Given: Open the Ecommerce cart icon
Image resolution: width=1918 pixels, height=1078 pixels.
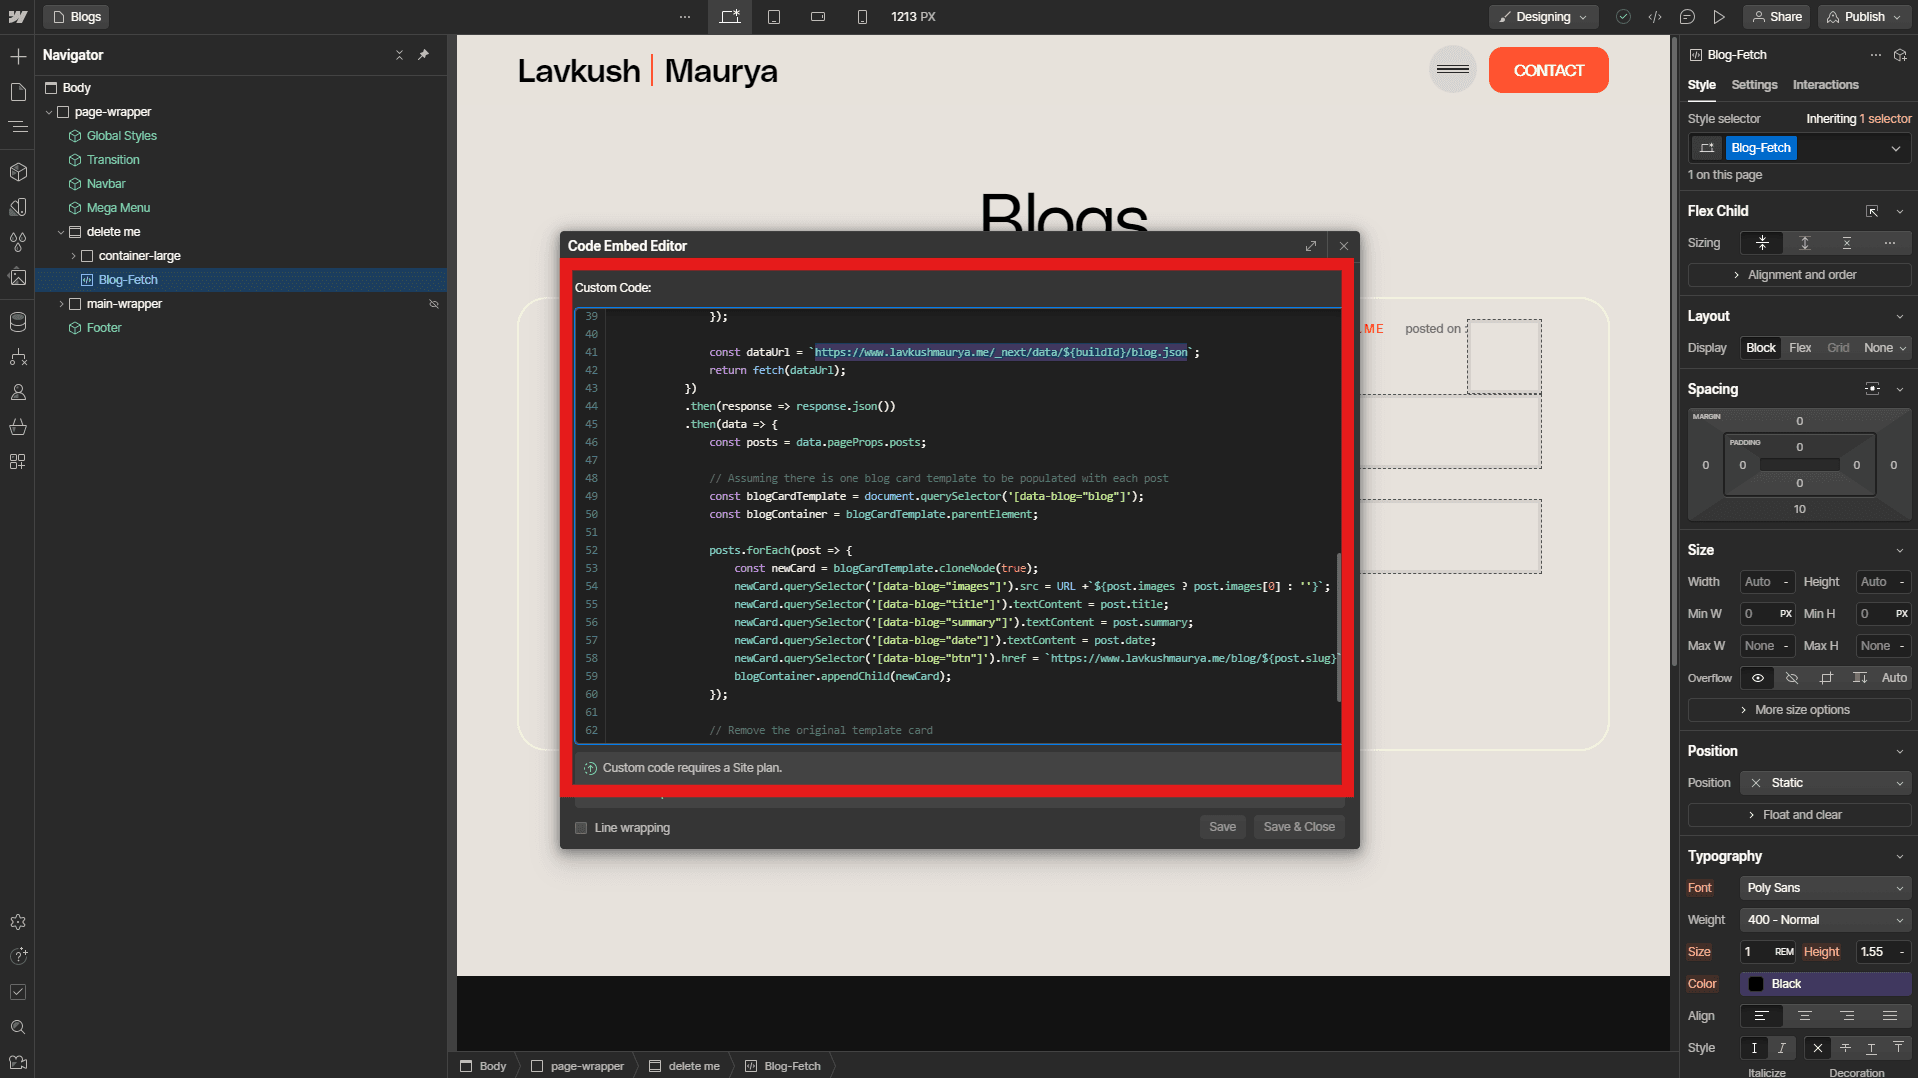Looking at the screenshot, I should (18, 427).
